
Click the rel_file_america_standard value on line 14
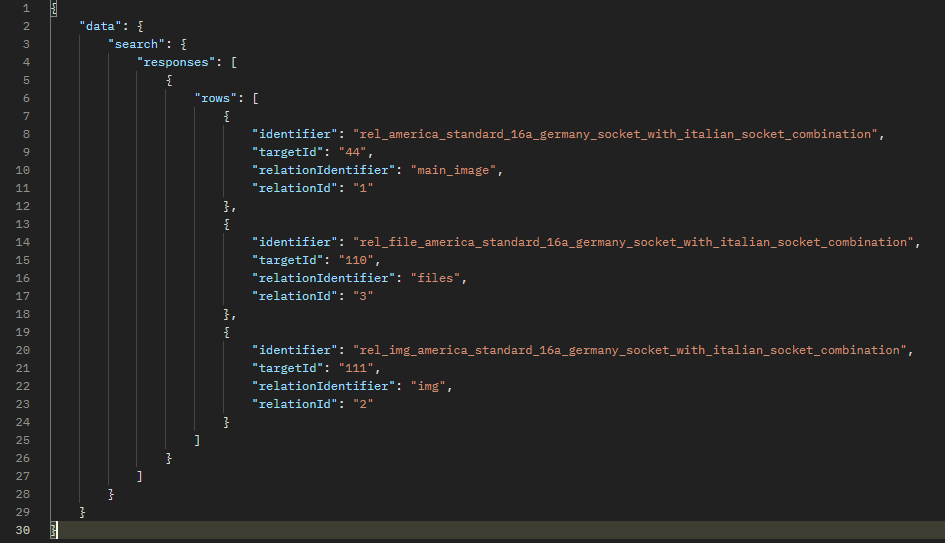pyautogui.click(x=633, y=242)
